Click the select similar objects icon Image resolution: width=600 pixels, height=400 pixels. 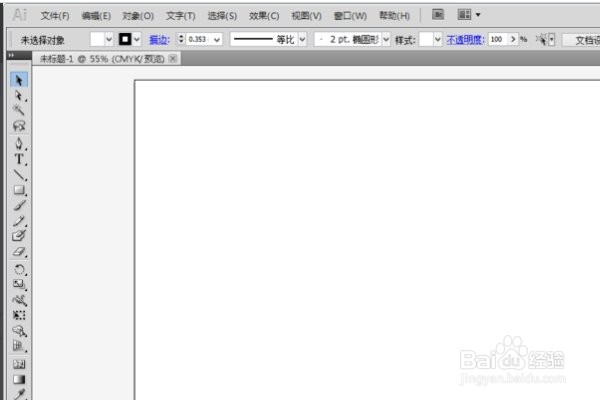(541, 39)
